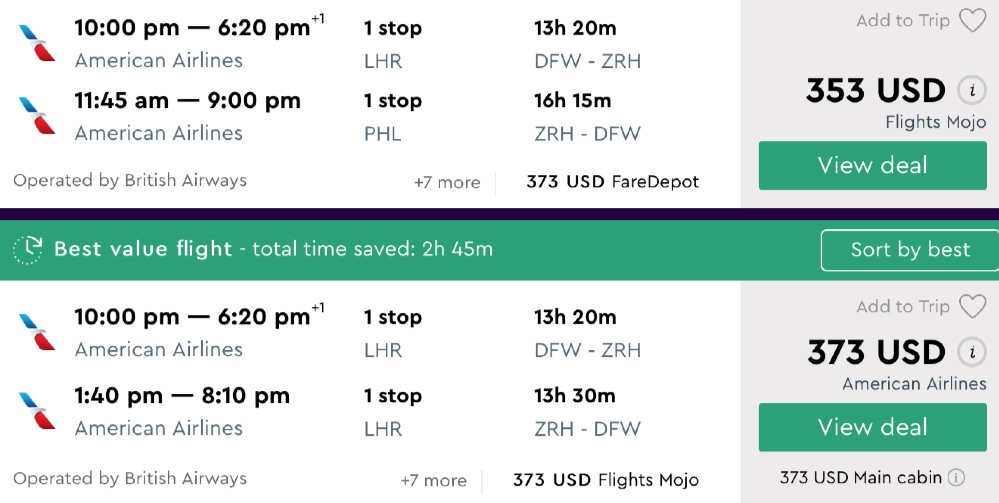This screenshot has width=999, height=503.
Task: Choose the 373 USD Main cabin option
Action: pos(861,478)
